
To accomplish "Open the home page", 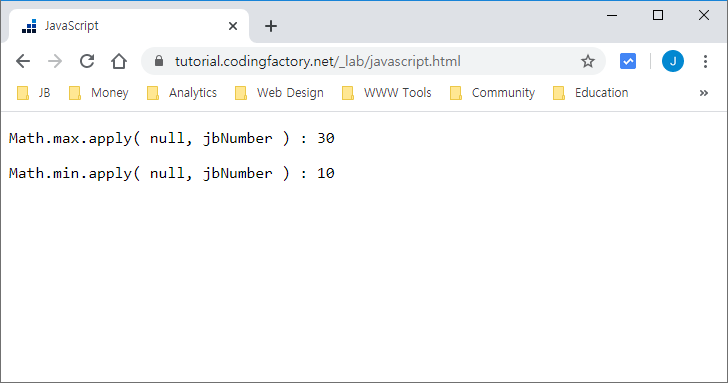I will [x=119, y=61].
